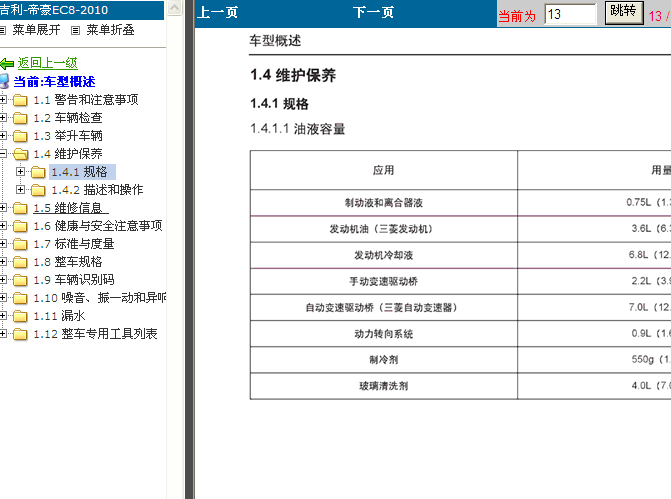Viewport: 671px width, 499px height.
Task: Click the 发动机油（三菱发动机） table cell
Action: pyautogui.click(x=383, y=229)
